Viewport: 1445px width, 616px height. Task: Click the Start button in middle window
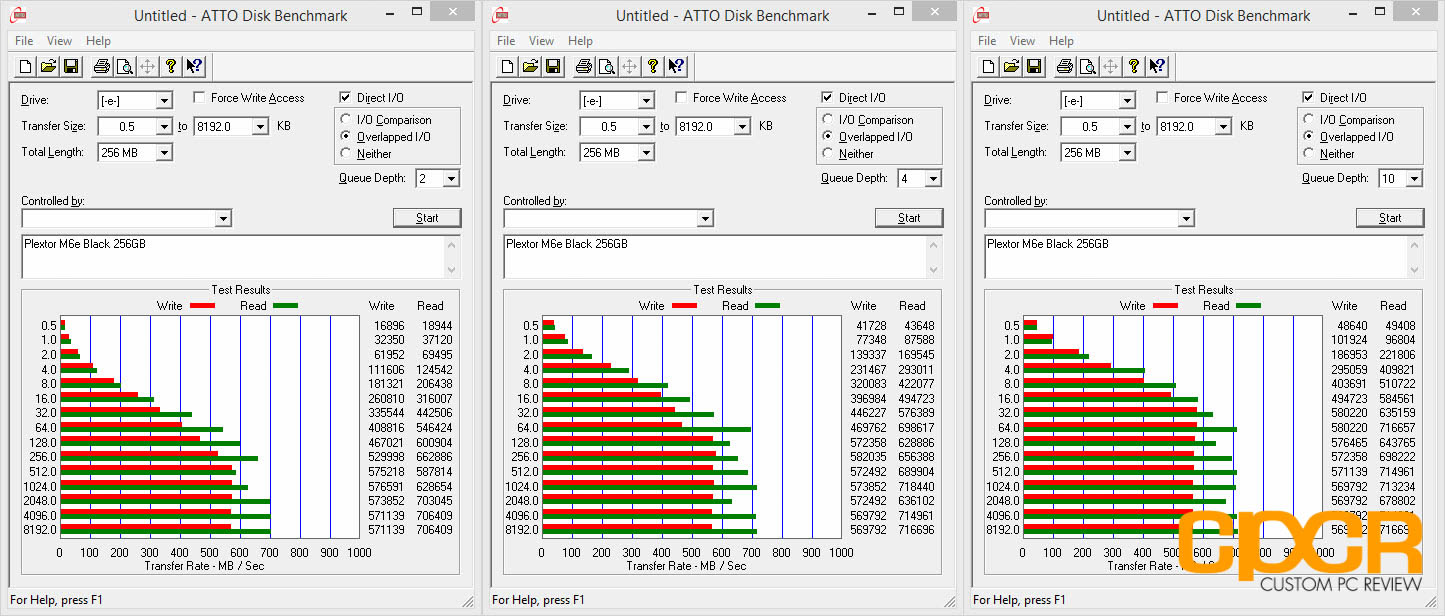coord(909,218)
